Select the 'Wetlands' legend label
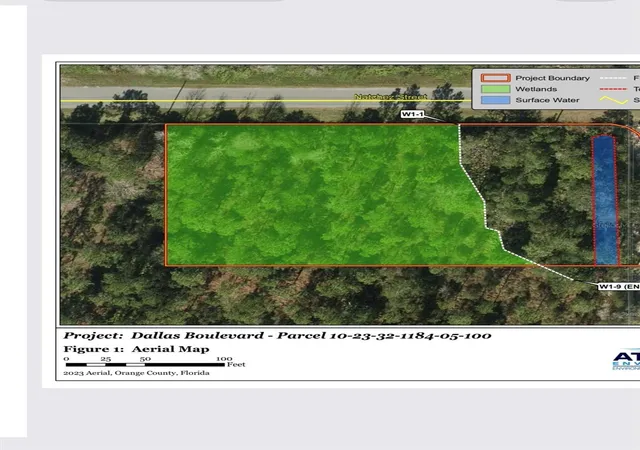This screenshot has width=640, height=450. [x=536, y=89]
